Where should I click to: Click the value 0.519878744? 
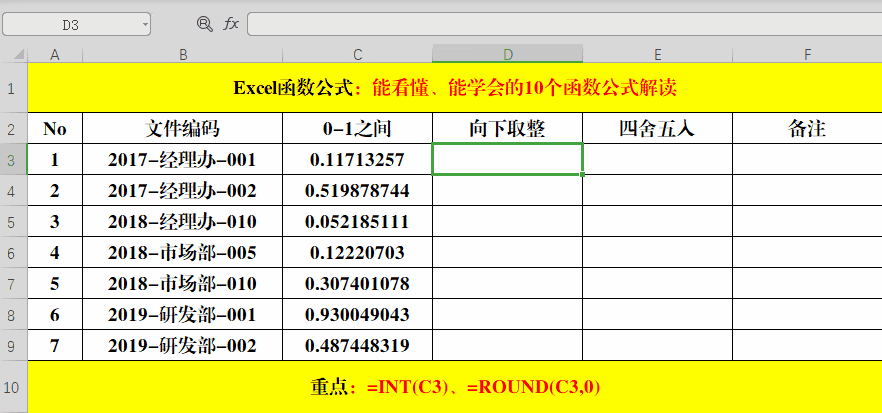[358, 191]
